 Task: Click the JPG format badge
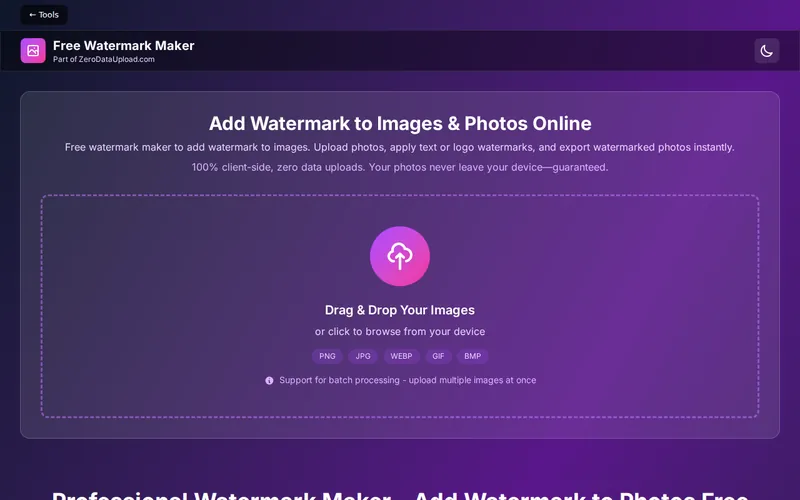tap(363, 356)
